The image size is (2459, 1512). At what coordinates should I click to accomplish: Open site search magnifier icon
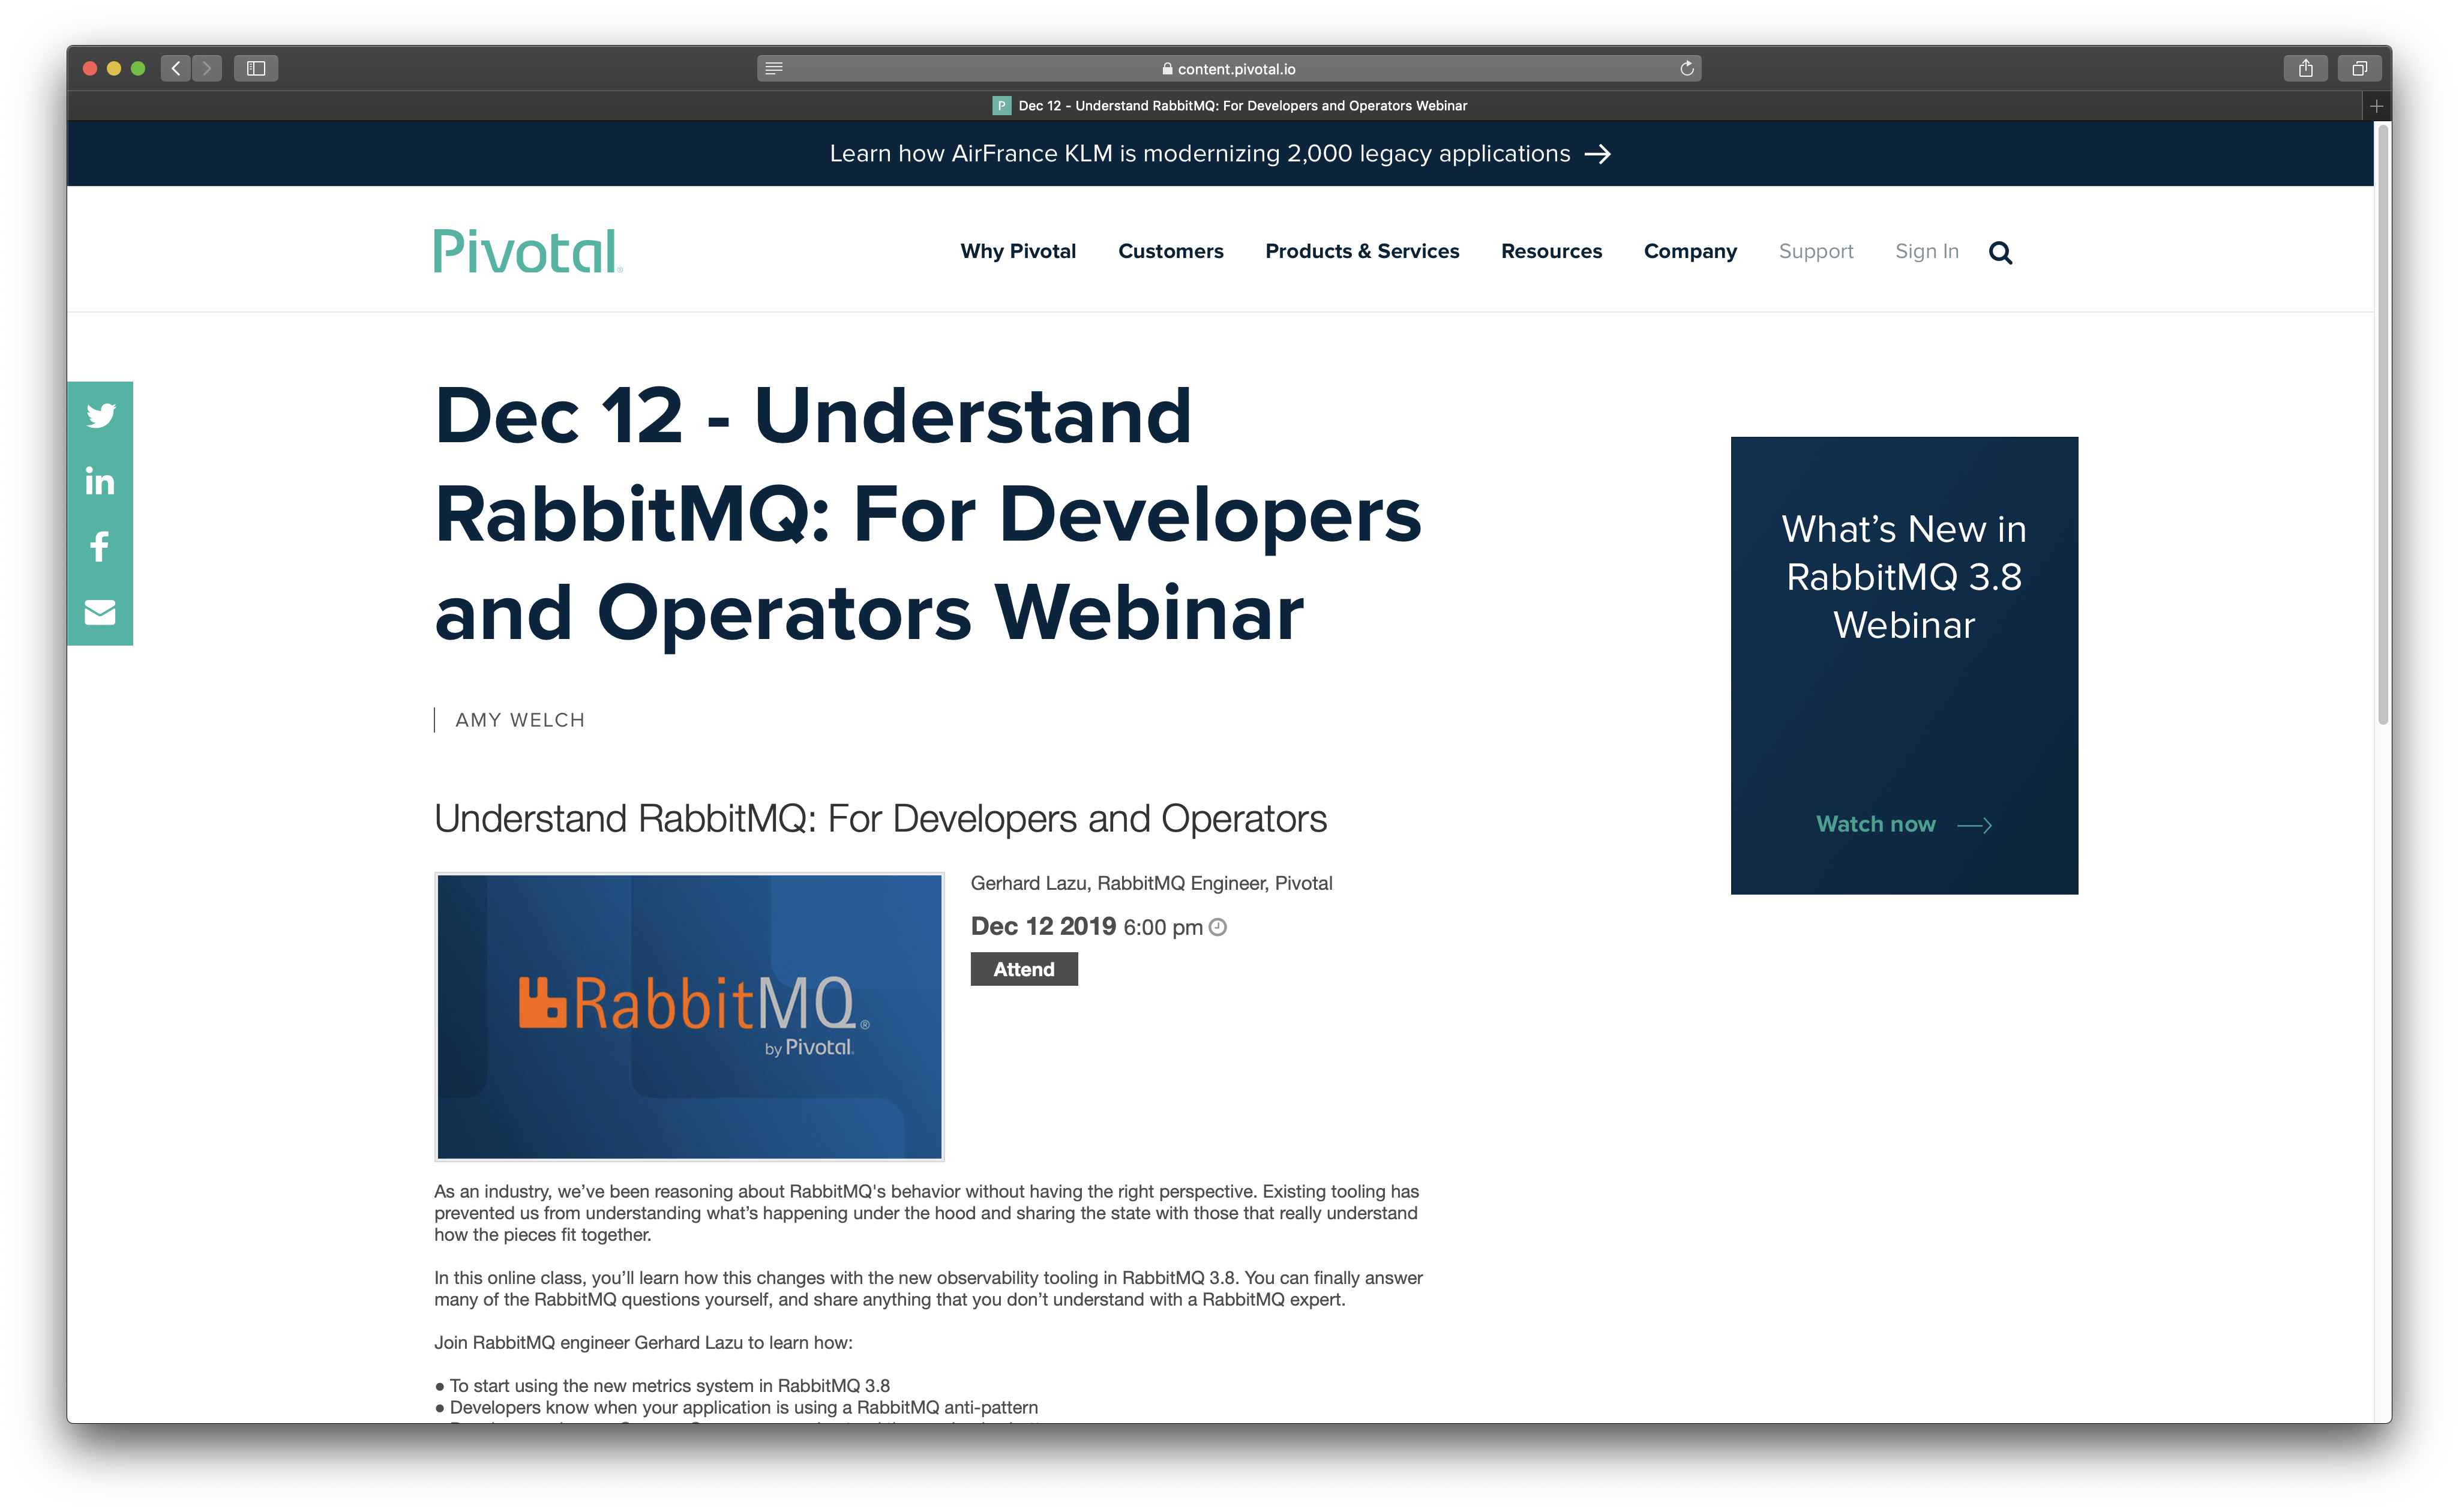tap(2000, 253)
